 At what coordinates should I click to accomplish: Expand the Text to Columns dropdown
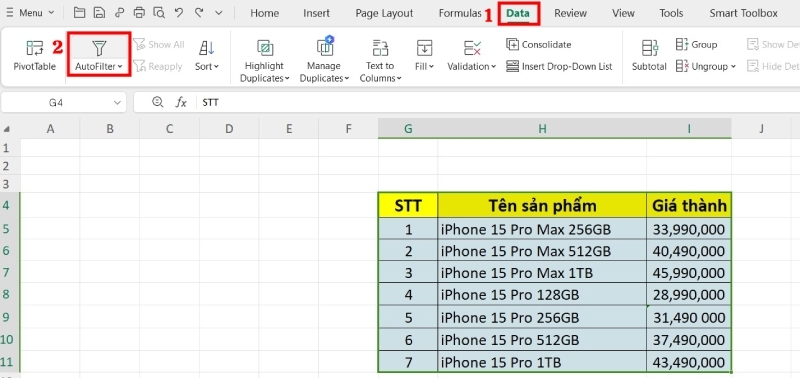[399, 79]
